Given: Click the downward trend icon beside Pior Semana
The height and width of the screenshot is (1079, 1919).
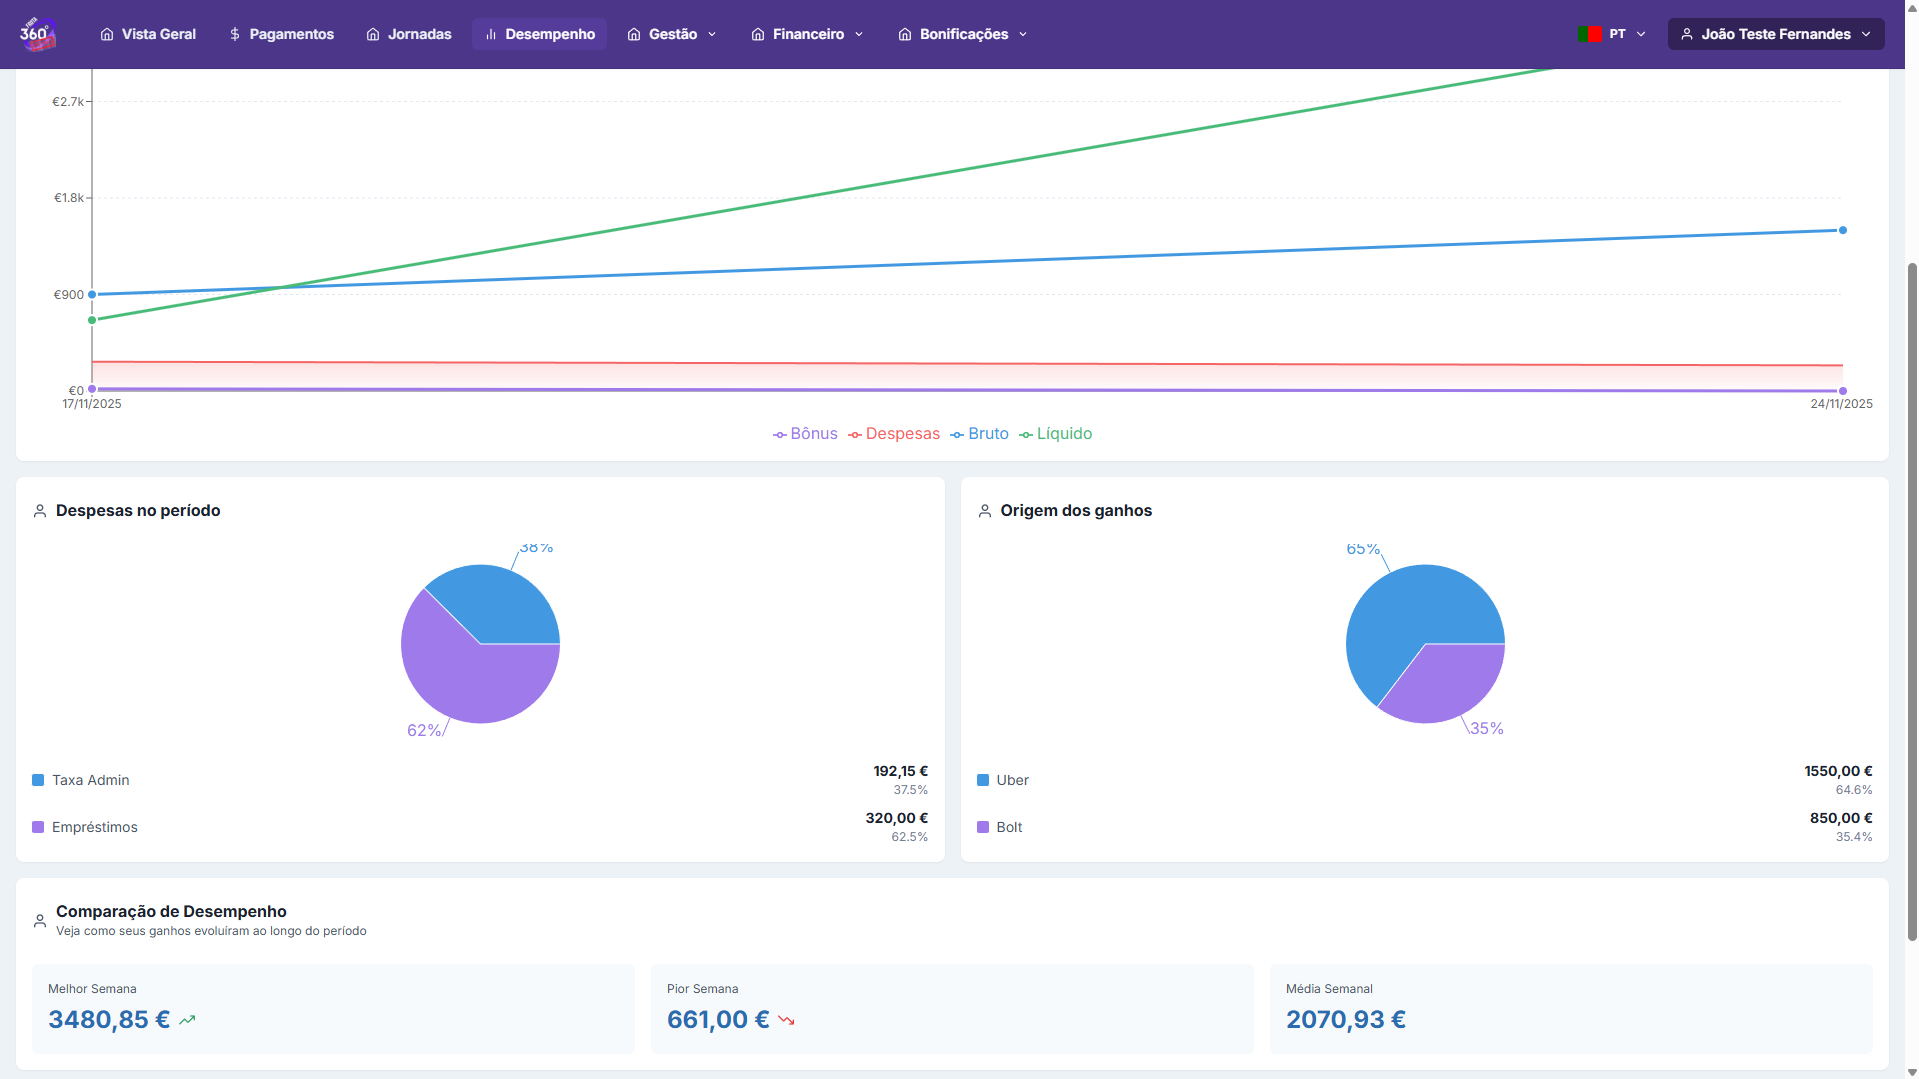Looking at the screenshot, I should pos(786,1020).
